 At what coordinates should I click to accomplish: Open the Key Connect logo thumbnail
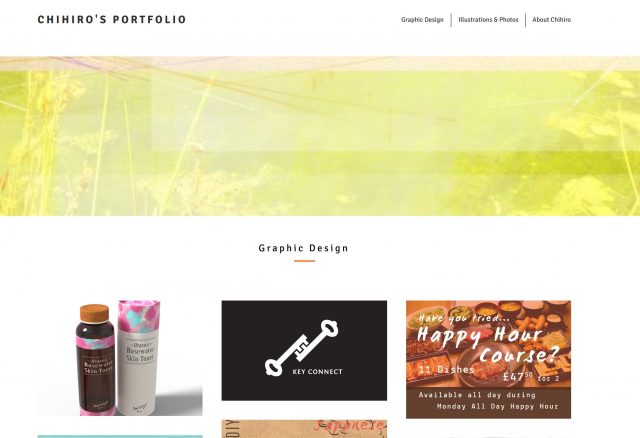[304, 350]
